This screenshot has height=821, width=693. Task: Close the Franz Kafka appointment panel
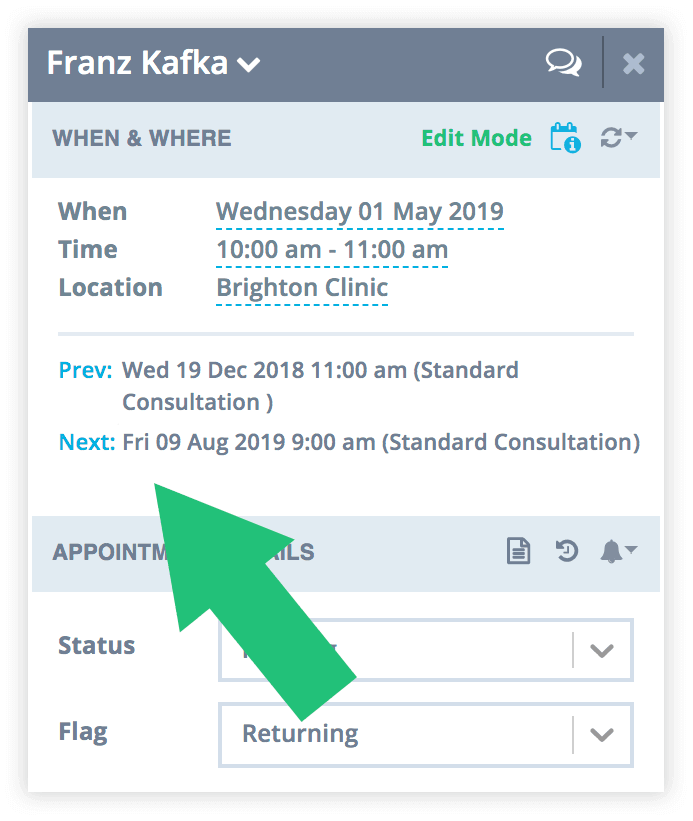coord(633,64)
